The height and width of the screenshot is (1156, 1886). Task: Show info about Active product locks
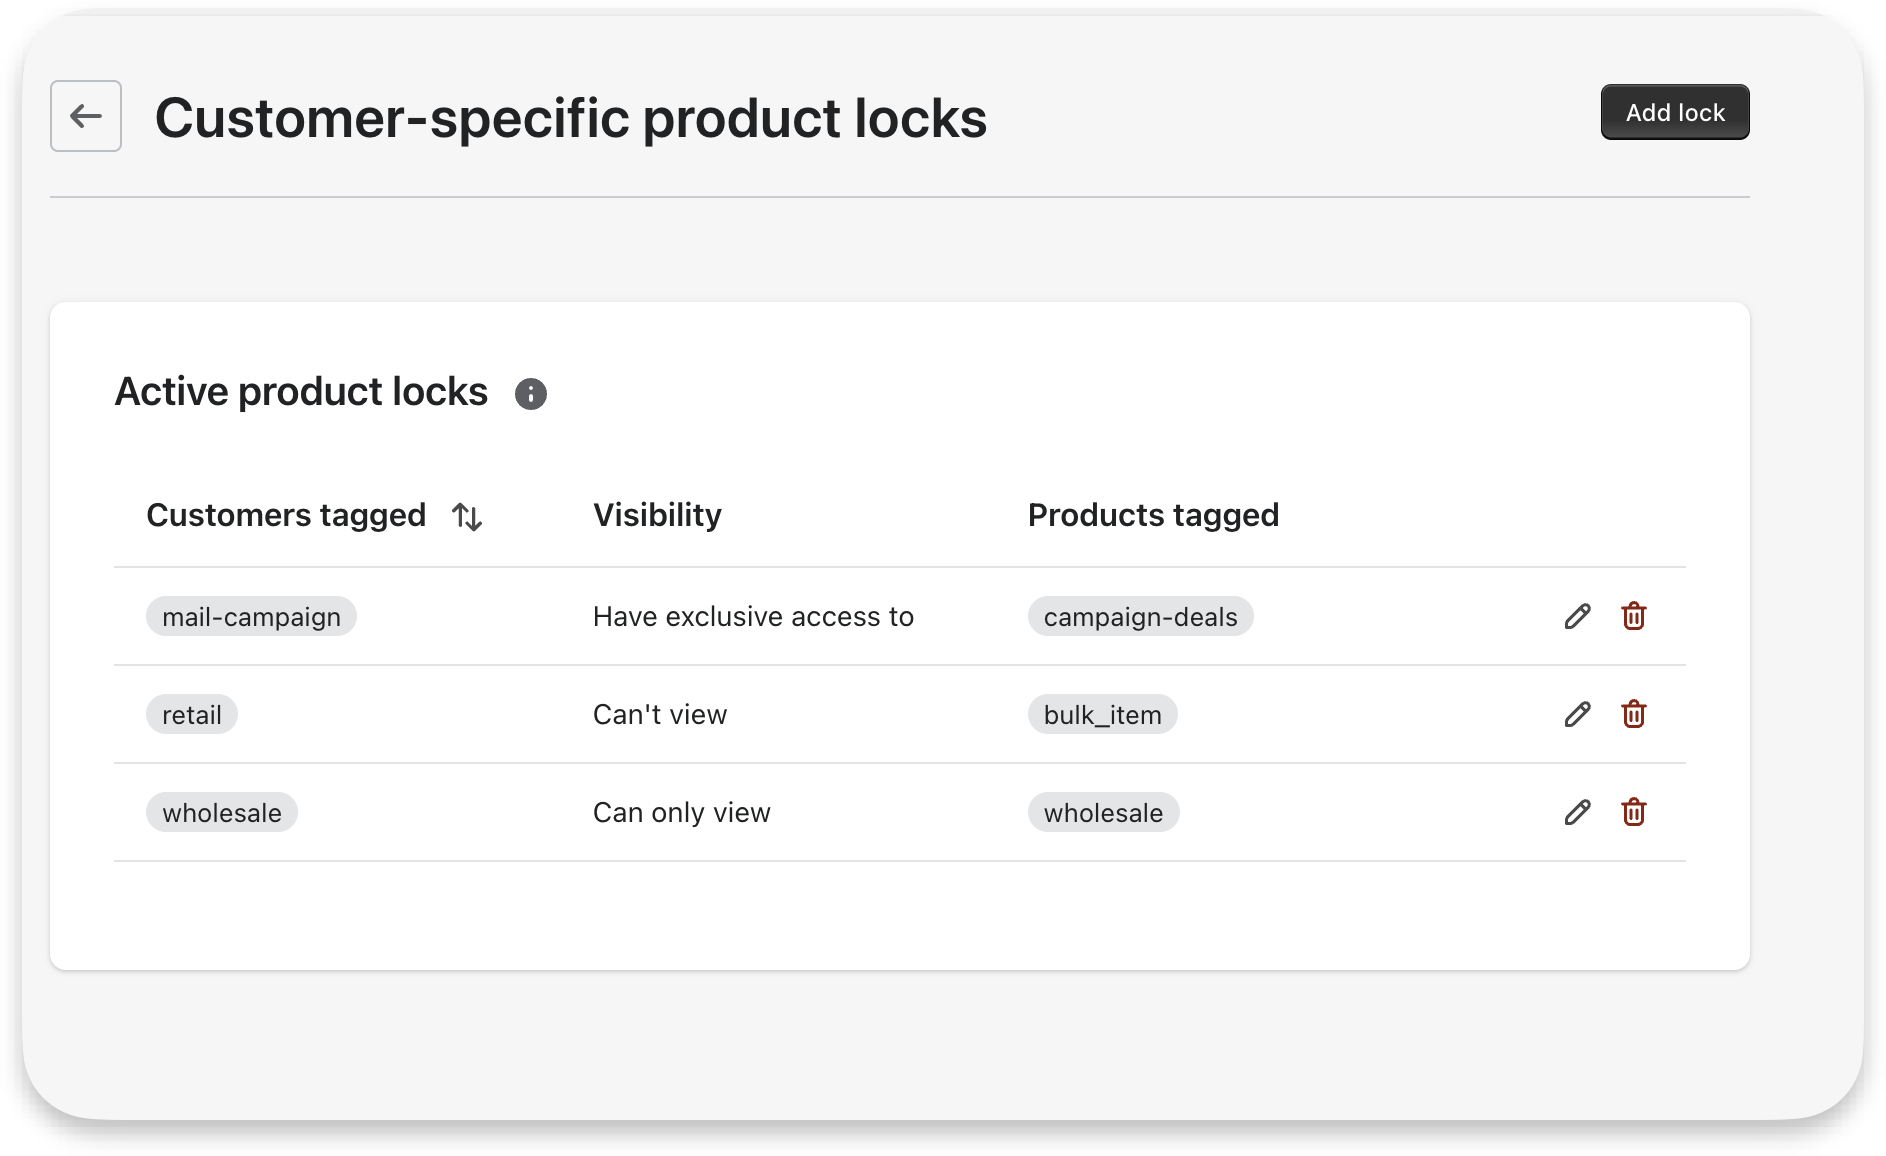click(x=531, y=394)
